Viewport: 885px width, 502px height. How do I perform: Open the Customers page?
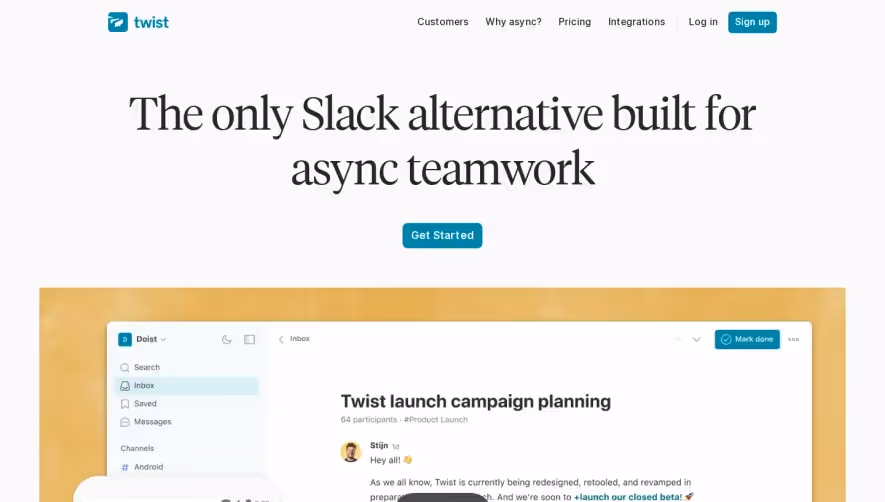pyautogui.click(x=442, y=22)
